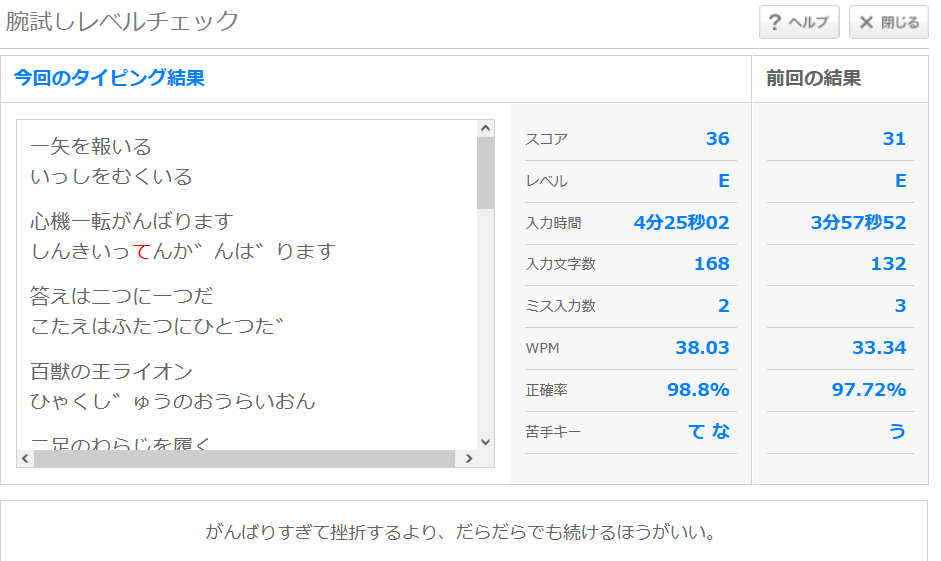The width and height of the screenshot is (941, 561).
Task: Click the phrase 一矢を報いる
Action: 91,147
